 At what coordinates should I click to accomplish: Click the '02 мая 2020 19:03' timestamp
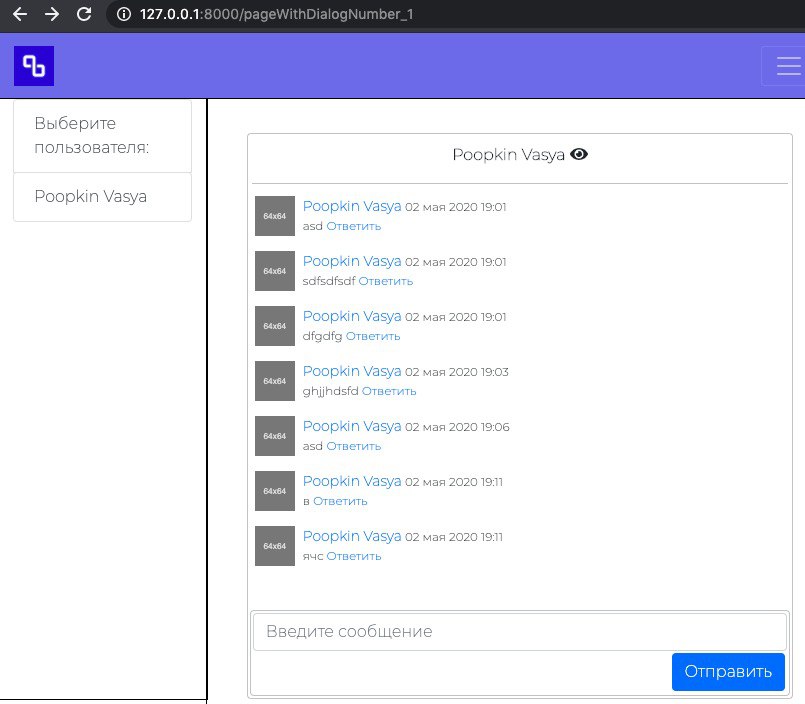point(457,372)
